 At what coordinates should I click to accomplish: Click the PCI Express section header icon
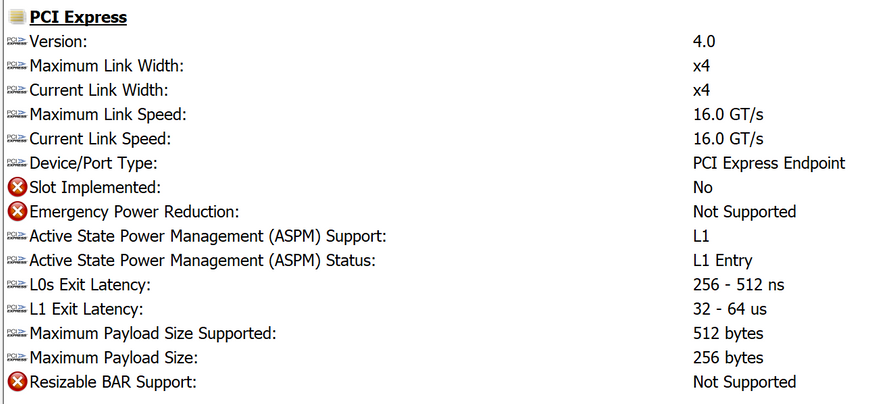16,17
